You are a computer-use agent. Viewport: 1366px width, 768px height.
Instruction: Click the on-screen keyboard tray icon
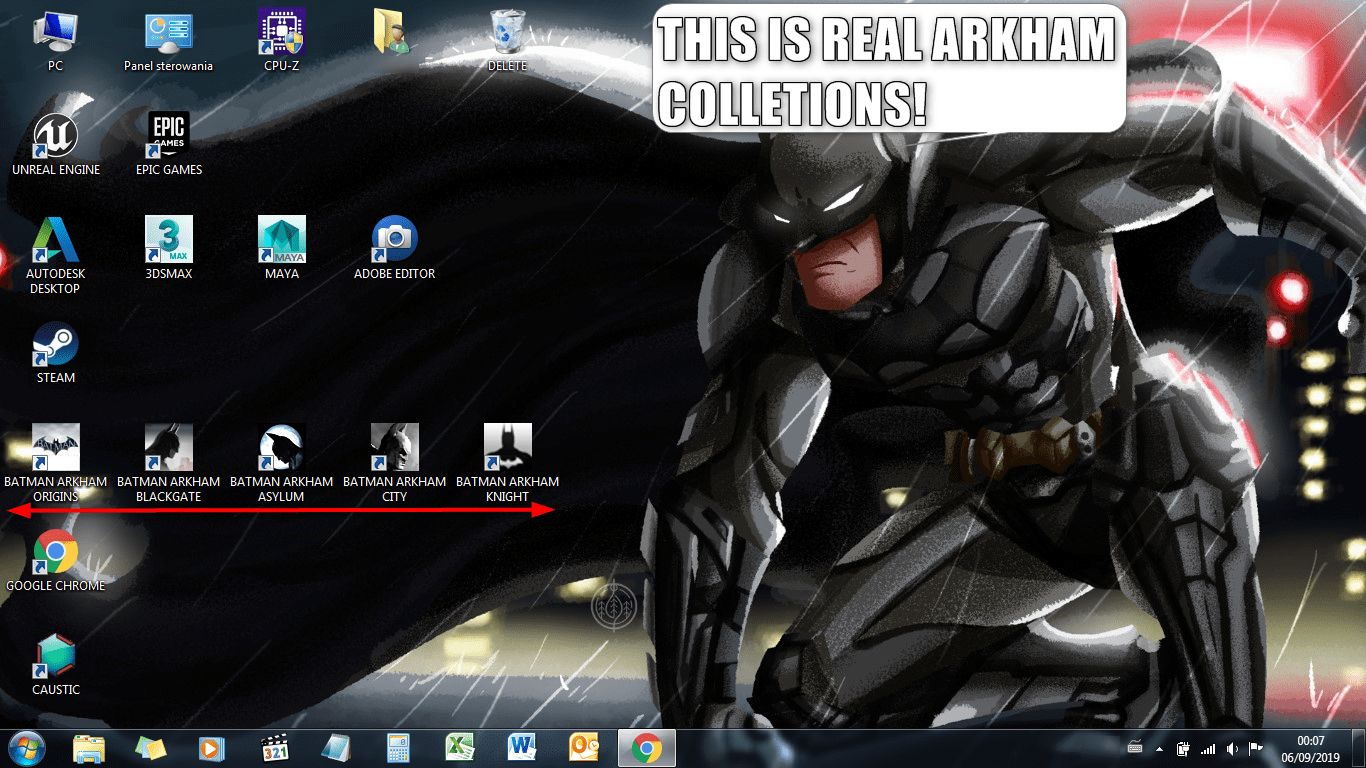coord(1135,748)
